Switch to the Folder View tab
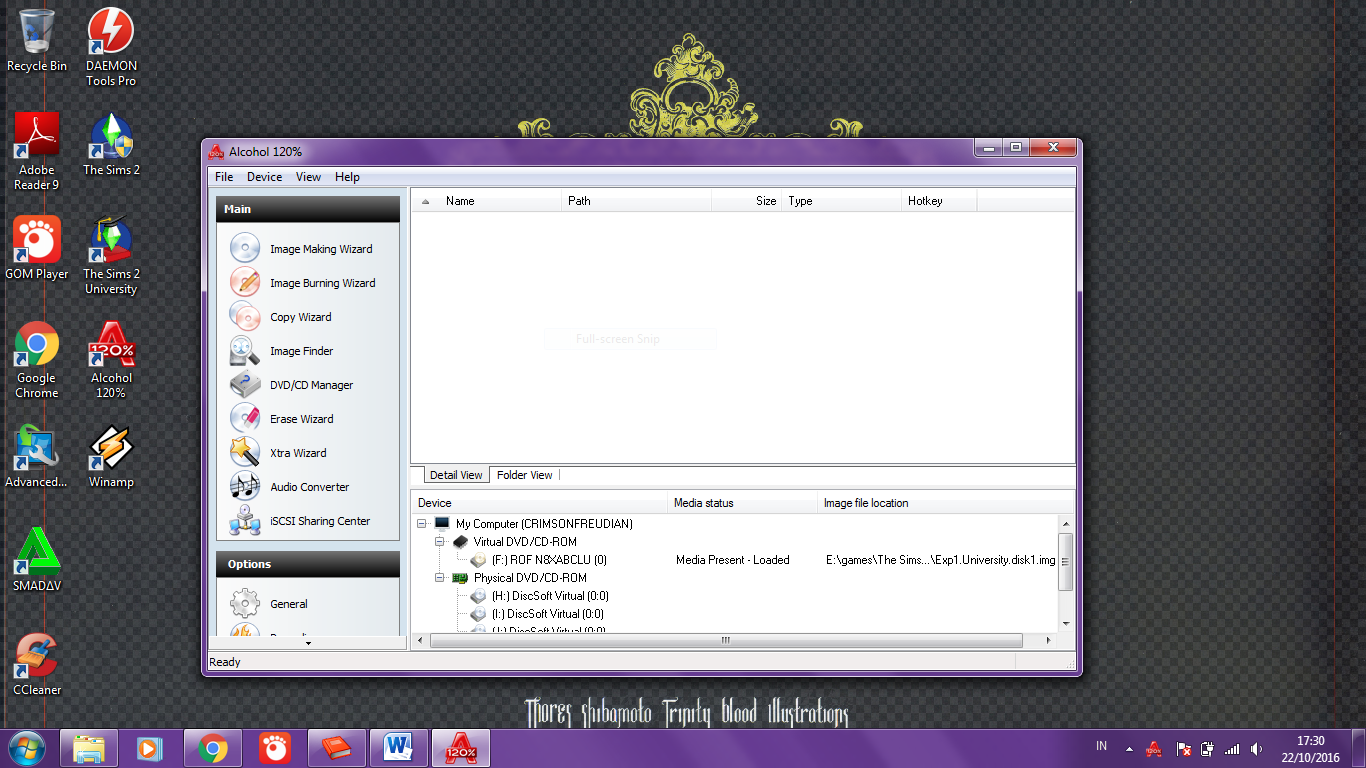The width and height of the screenshot is (1366, 768). [525, 475]
